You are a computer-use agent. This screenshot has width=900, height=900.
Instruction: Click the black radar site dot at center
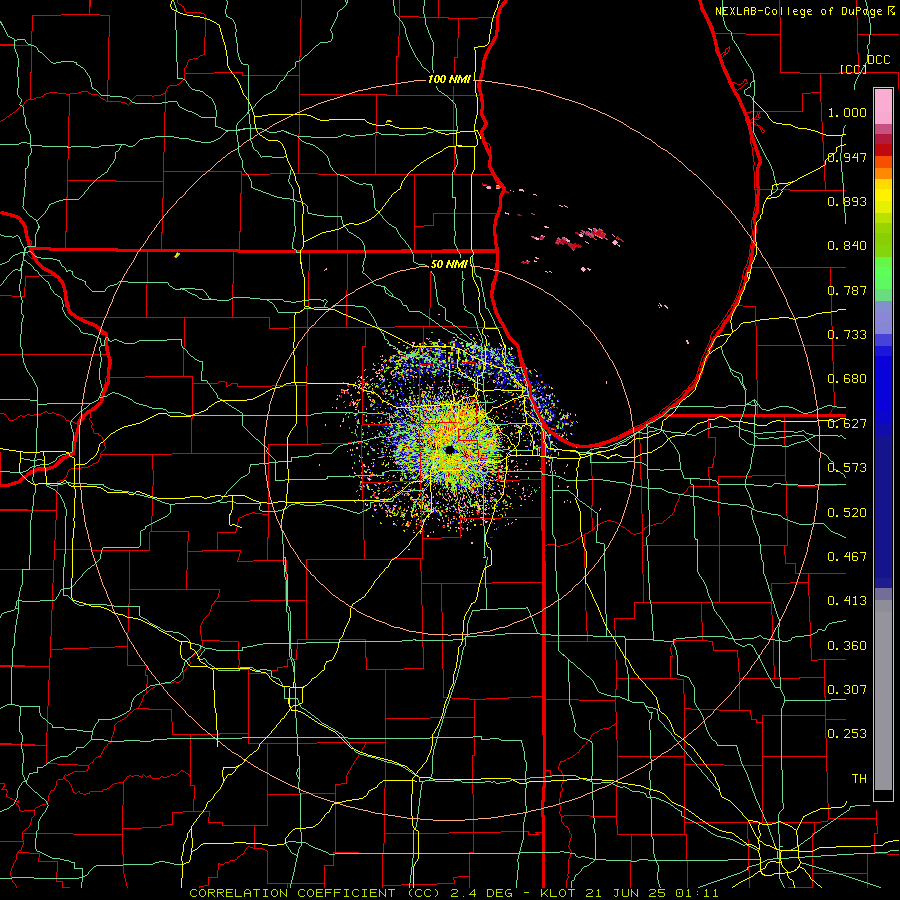pyautogui.click(x=449, y=449)
